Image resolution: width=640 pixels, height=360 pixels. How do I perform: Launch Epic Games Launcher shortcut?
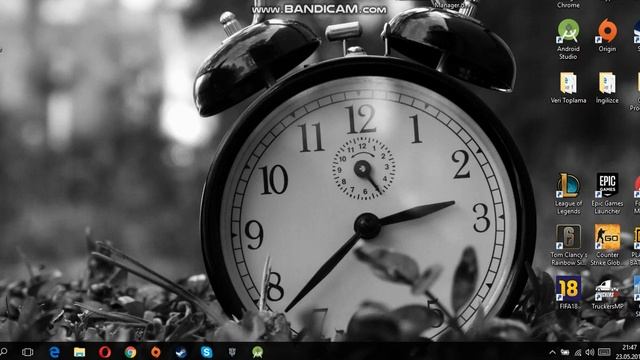pyautogui.click(x=607, y=194)
